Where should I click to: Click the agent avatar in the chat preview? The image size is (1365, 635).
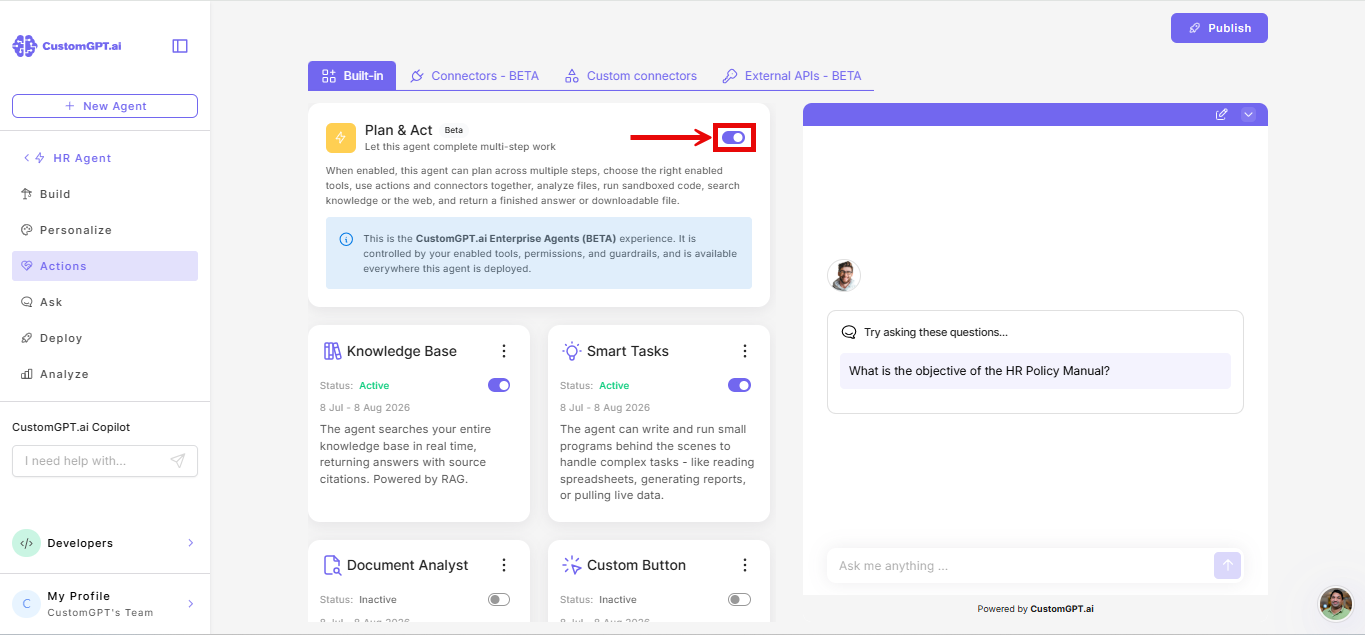coord(844,275)
